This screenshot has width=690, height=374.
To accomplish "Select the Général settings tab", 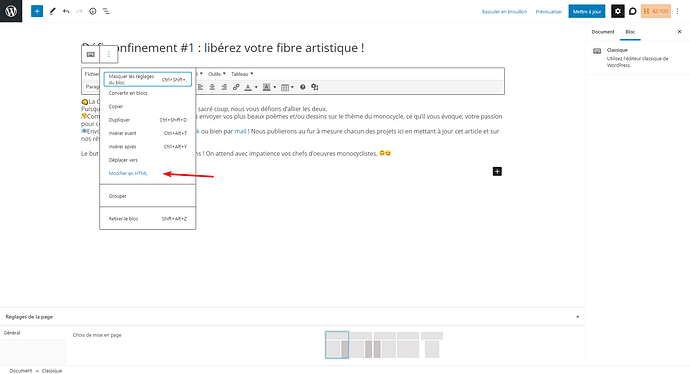I will coord(12,333).
